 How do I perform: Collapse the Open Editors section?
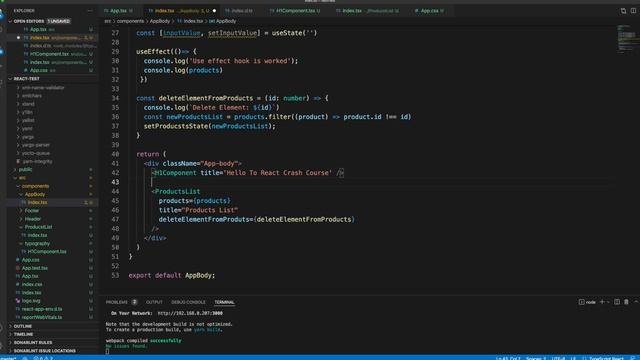[x=10, y=21]
